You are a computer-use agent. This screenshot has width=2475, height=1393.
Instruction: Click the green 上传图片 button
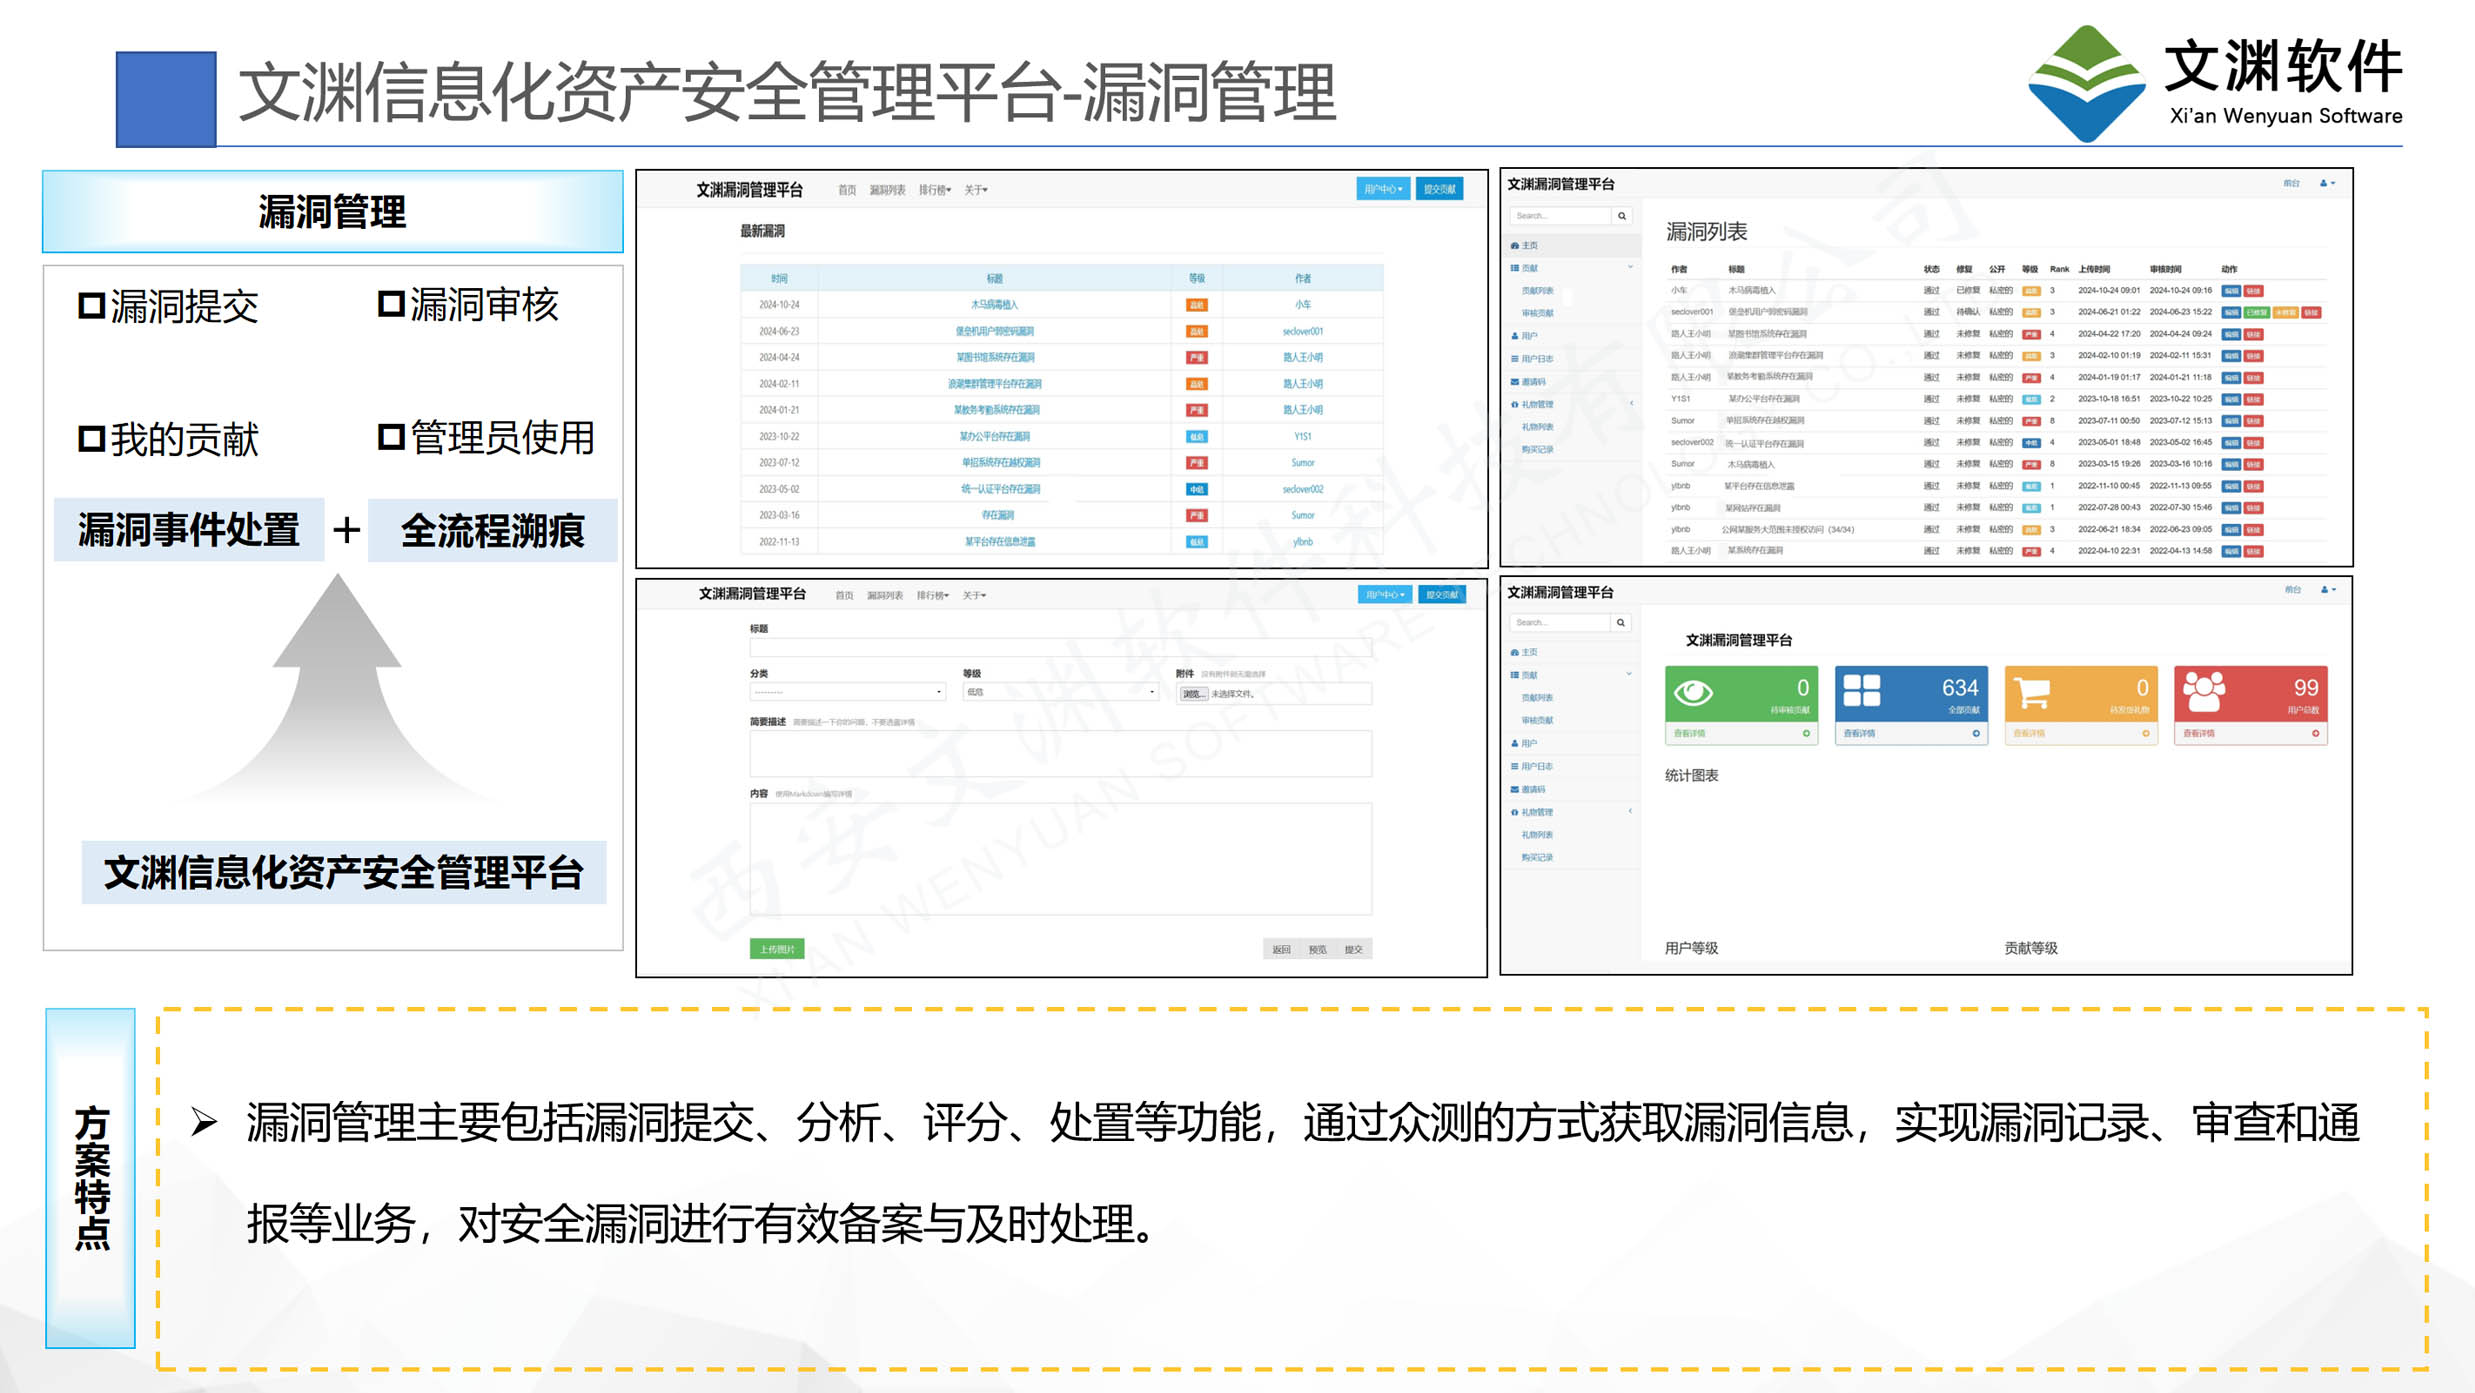pos(777,949)
